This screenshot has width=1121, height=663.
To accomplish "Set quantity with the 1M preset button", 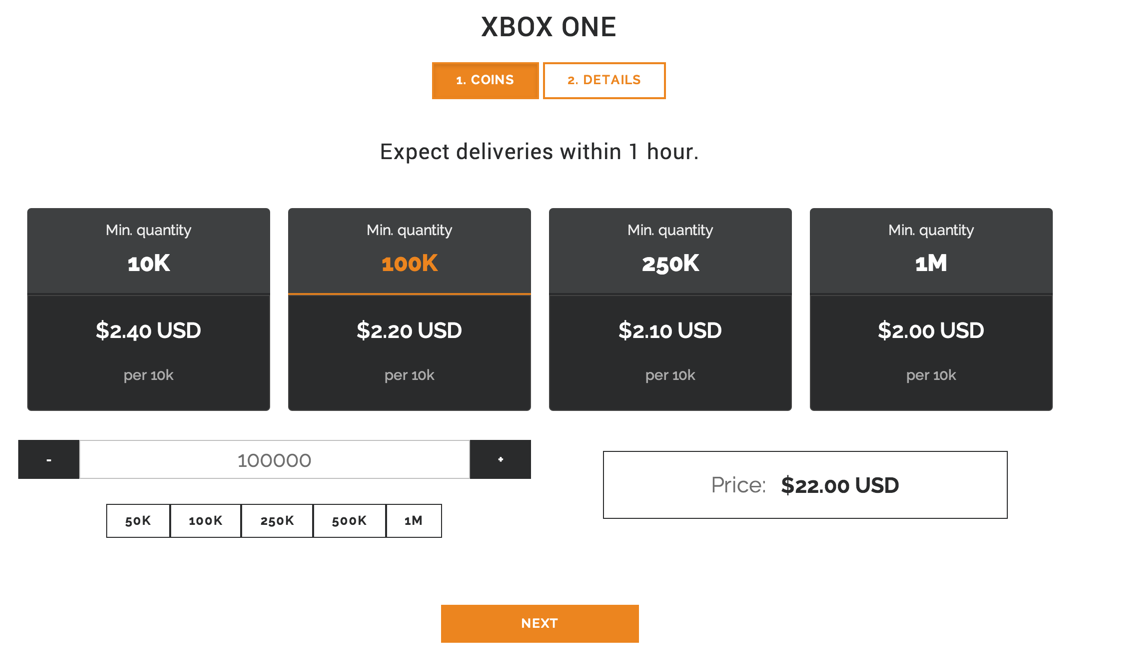I will 413,521.
